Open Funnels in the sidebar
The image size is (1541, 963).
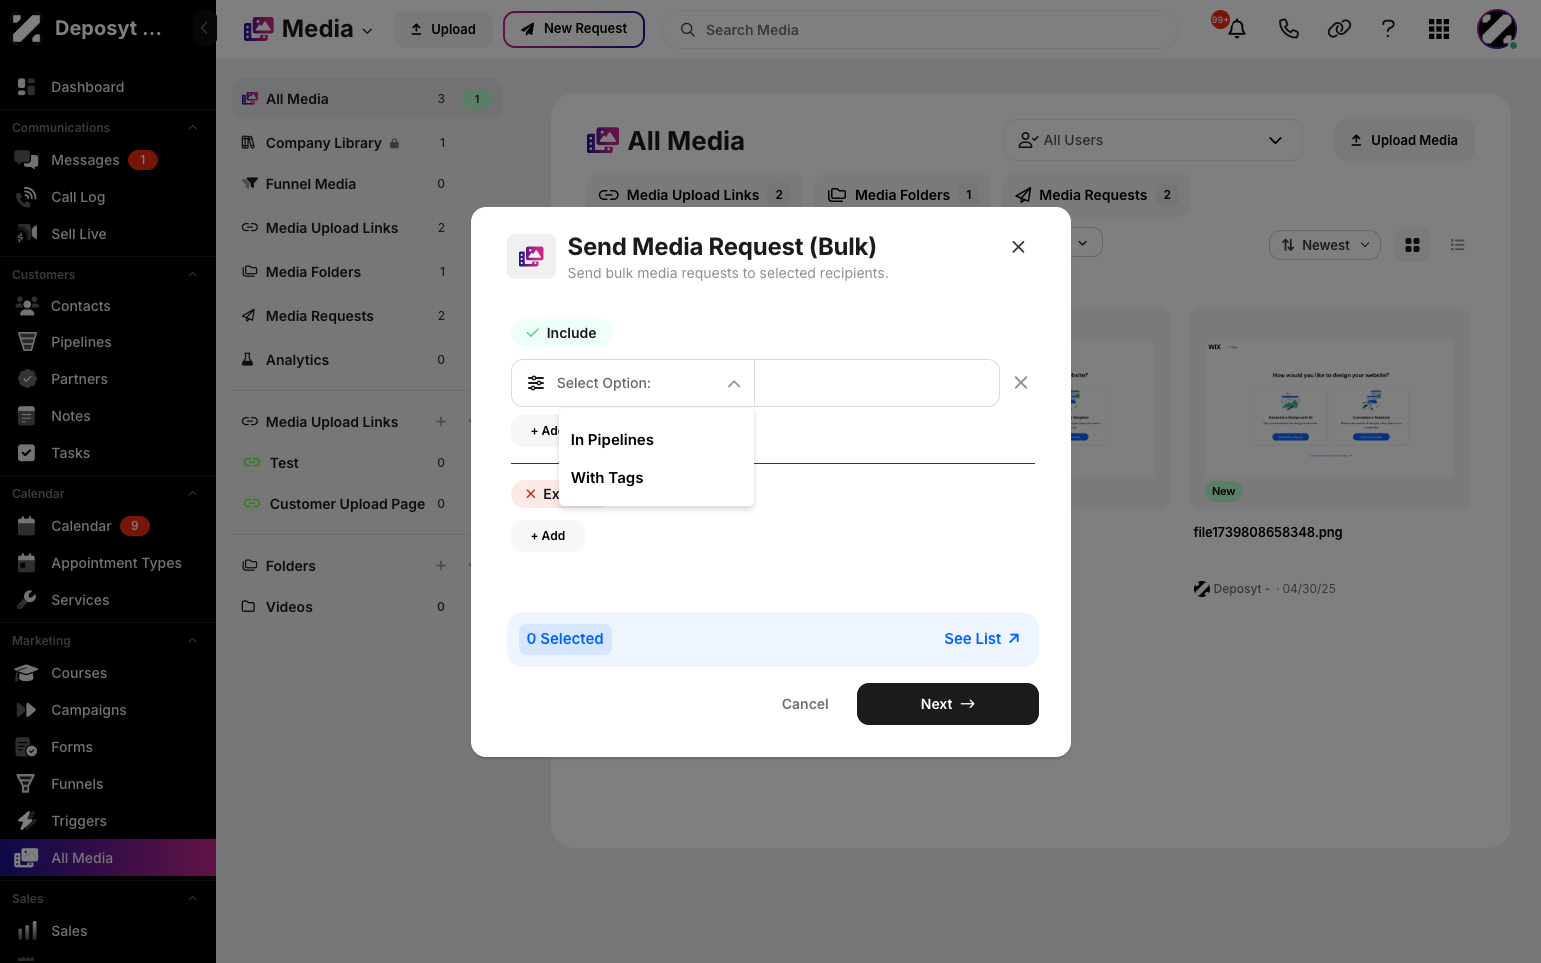(x=108, y=784)
